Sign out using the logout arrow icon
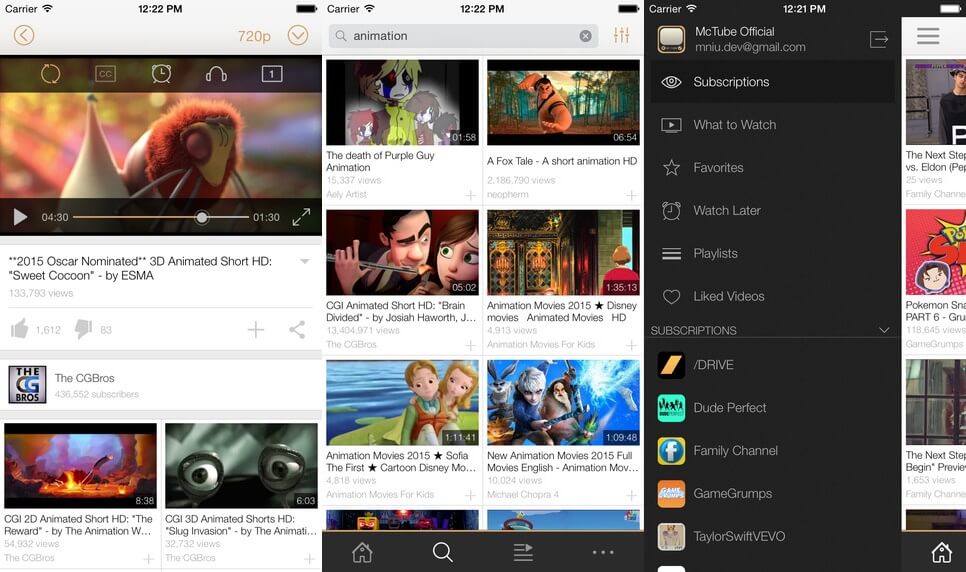Image resolution: width=966 pixels, height=572 pixels. click(x=879, y=39)
